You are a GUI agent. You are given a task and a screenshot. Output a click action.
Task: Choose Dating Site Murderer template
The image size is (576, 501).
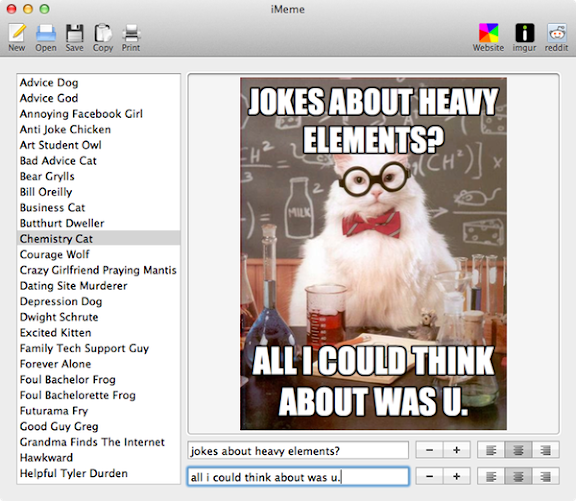(x=98, y=286)
